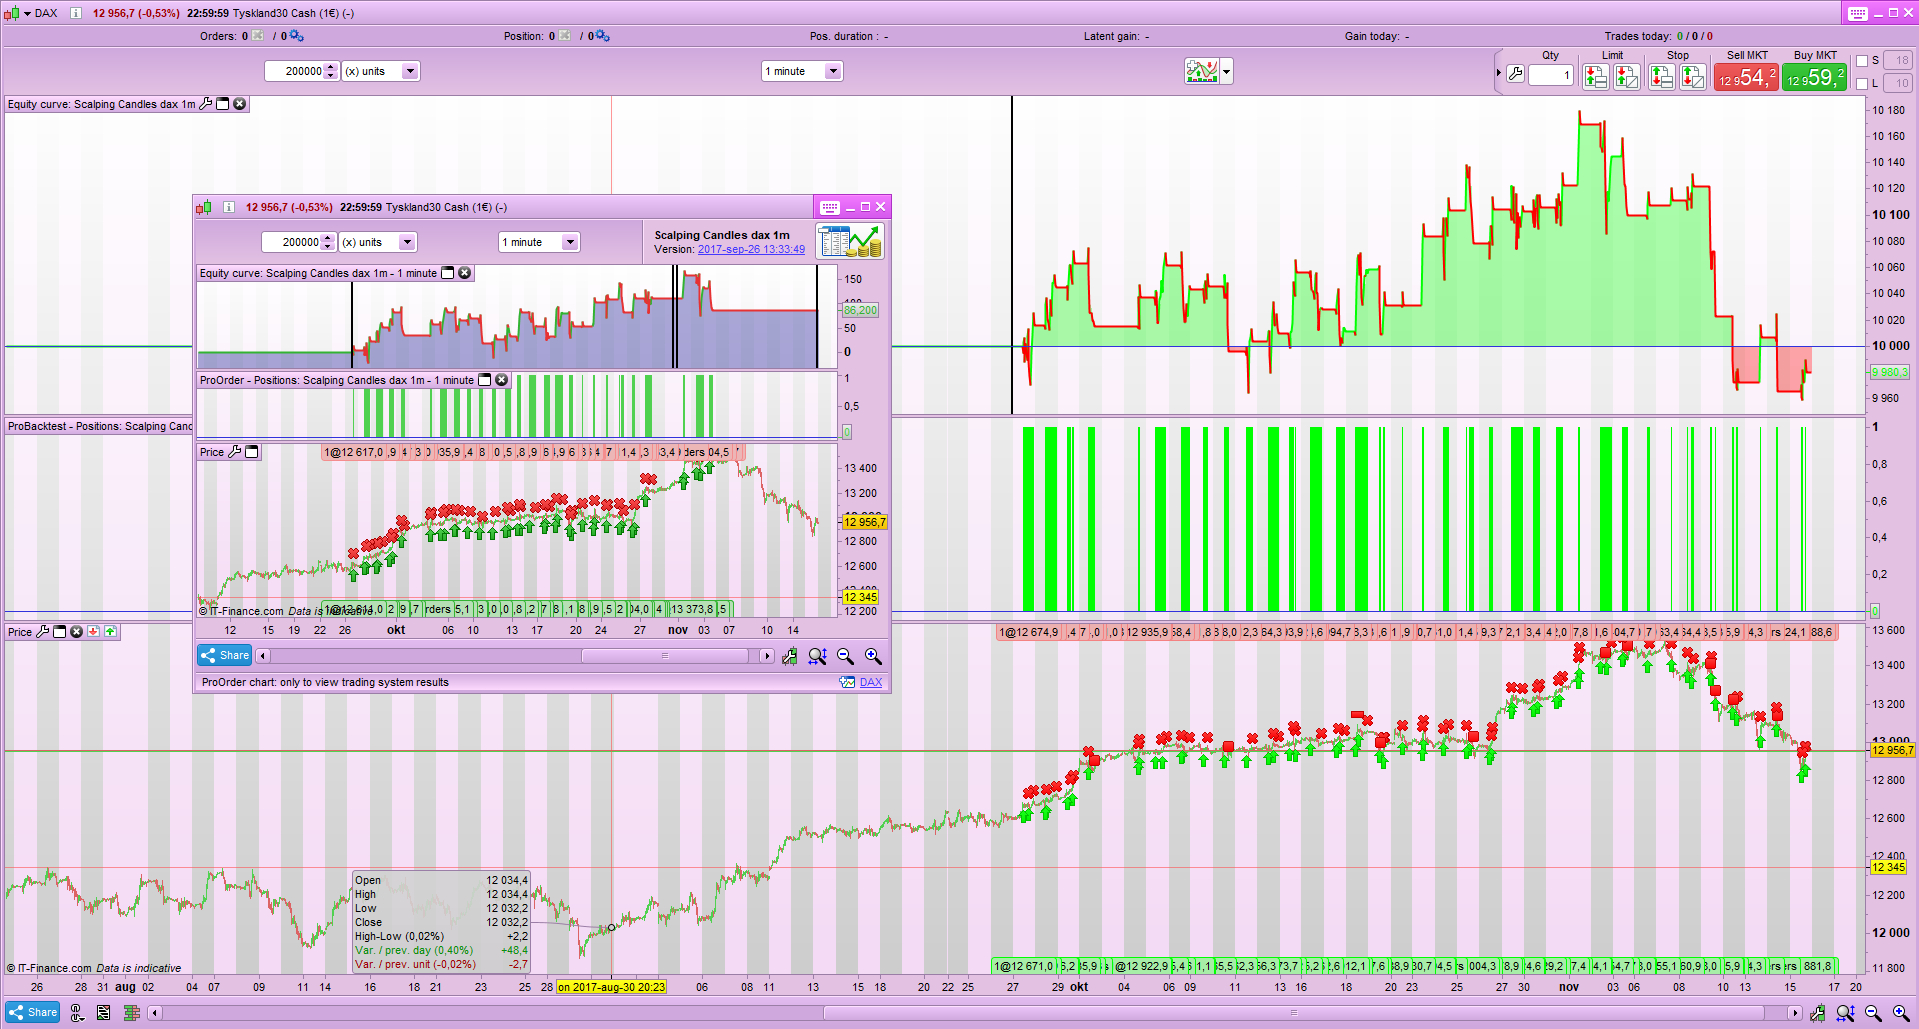
Task: Open the keyboard shortcuts icon in the main window
Action: click(1857, 13)
